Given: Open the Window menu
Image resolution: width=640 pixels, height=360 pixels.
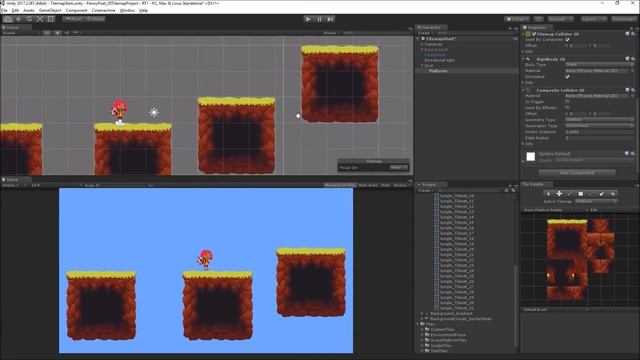Looking at the screenshot, I should pyautogui.click(x=127, y=10).
